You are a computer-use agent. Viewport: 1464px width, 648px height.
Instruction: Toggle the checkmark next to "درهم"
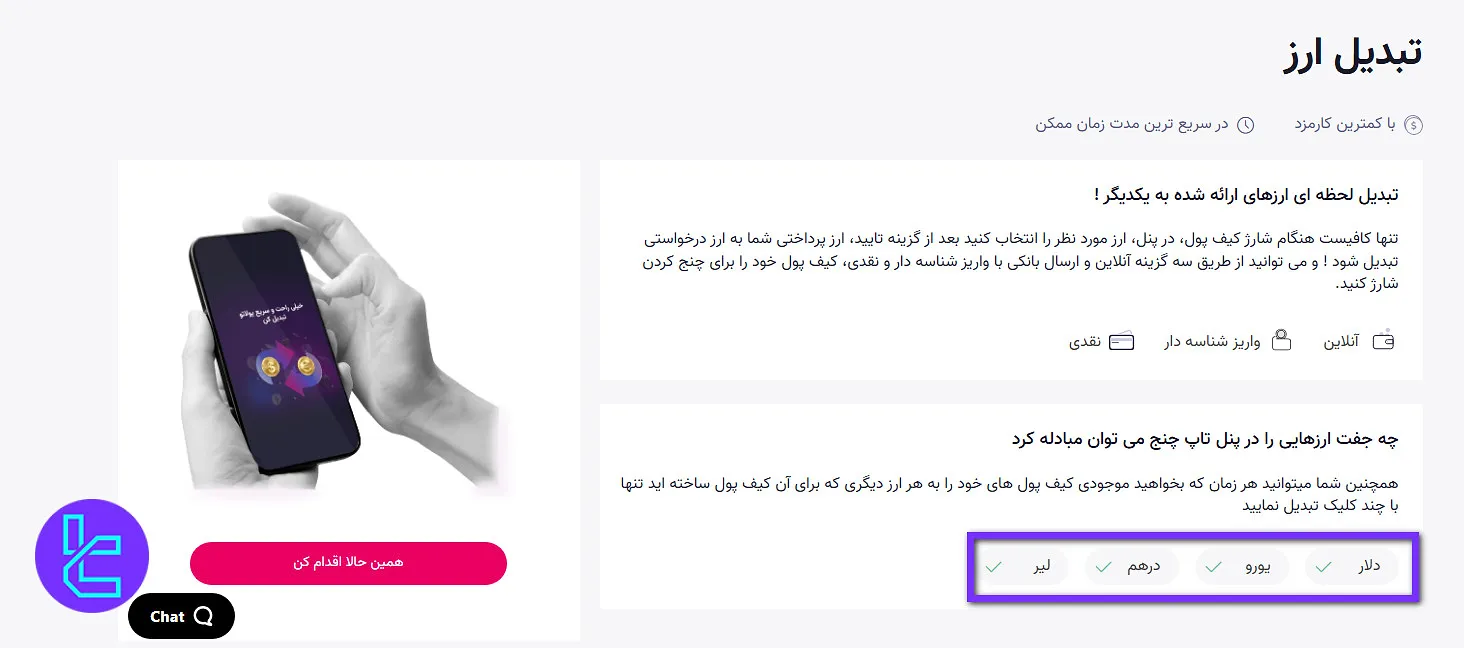click(1104, 566)
